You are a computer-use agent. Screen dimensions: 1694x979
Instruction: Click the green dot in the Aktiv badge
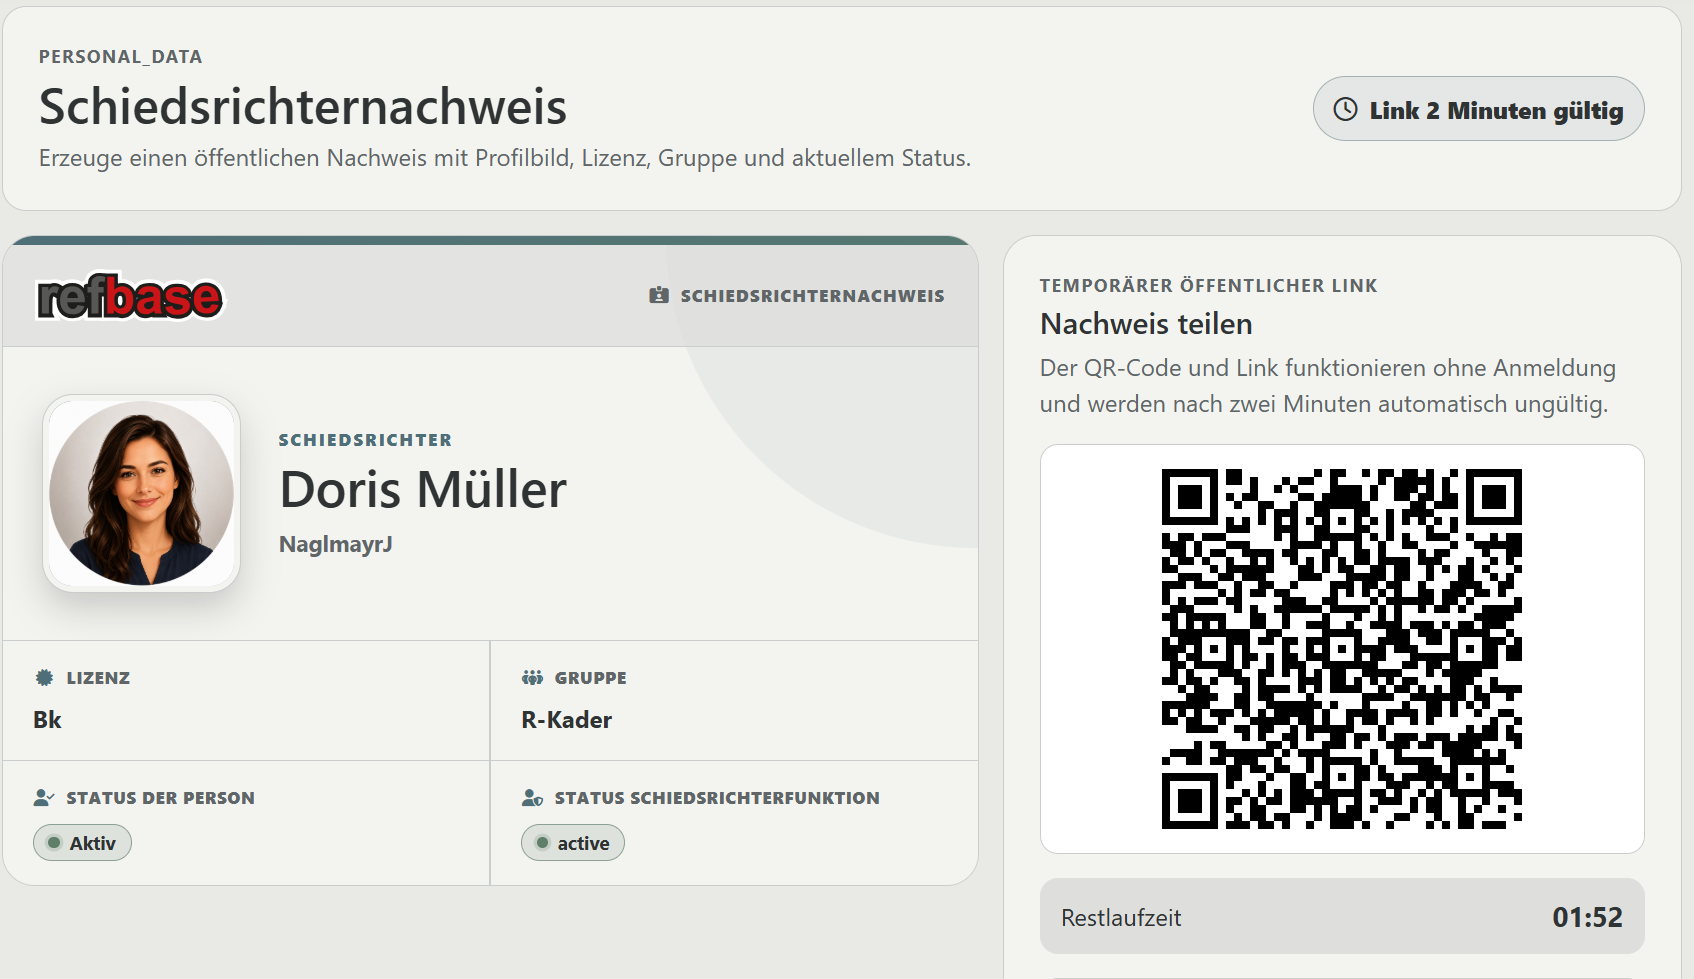pos(54,842)
